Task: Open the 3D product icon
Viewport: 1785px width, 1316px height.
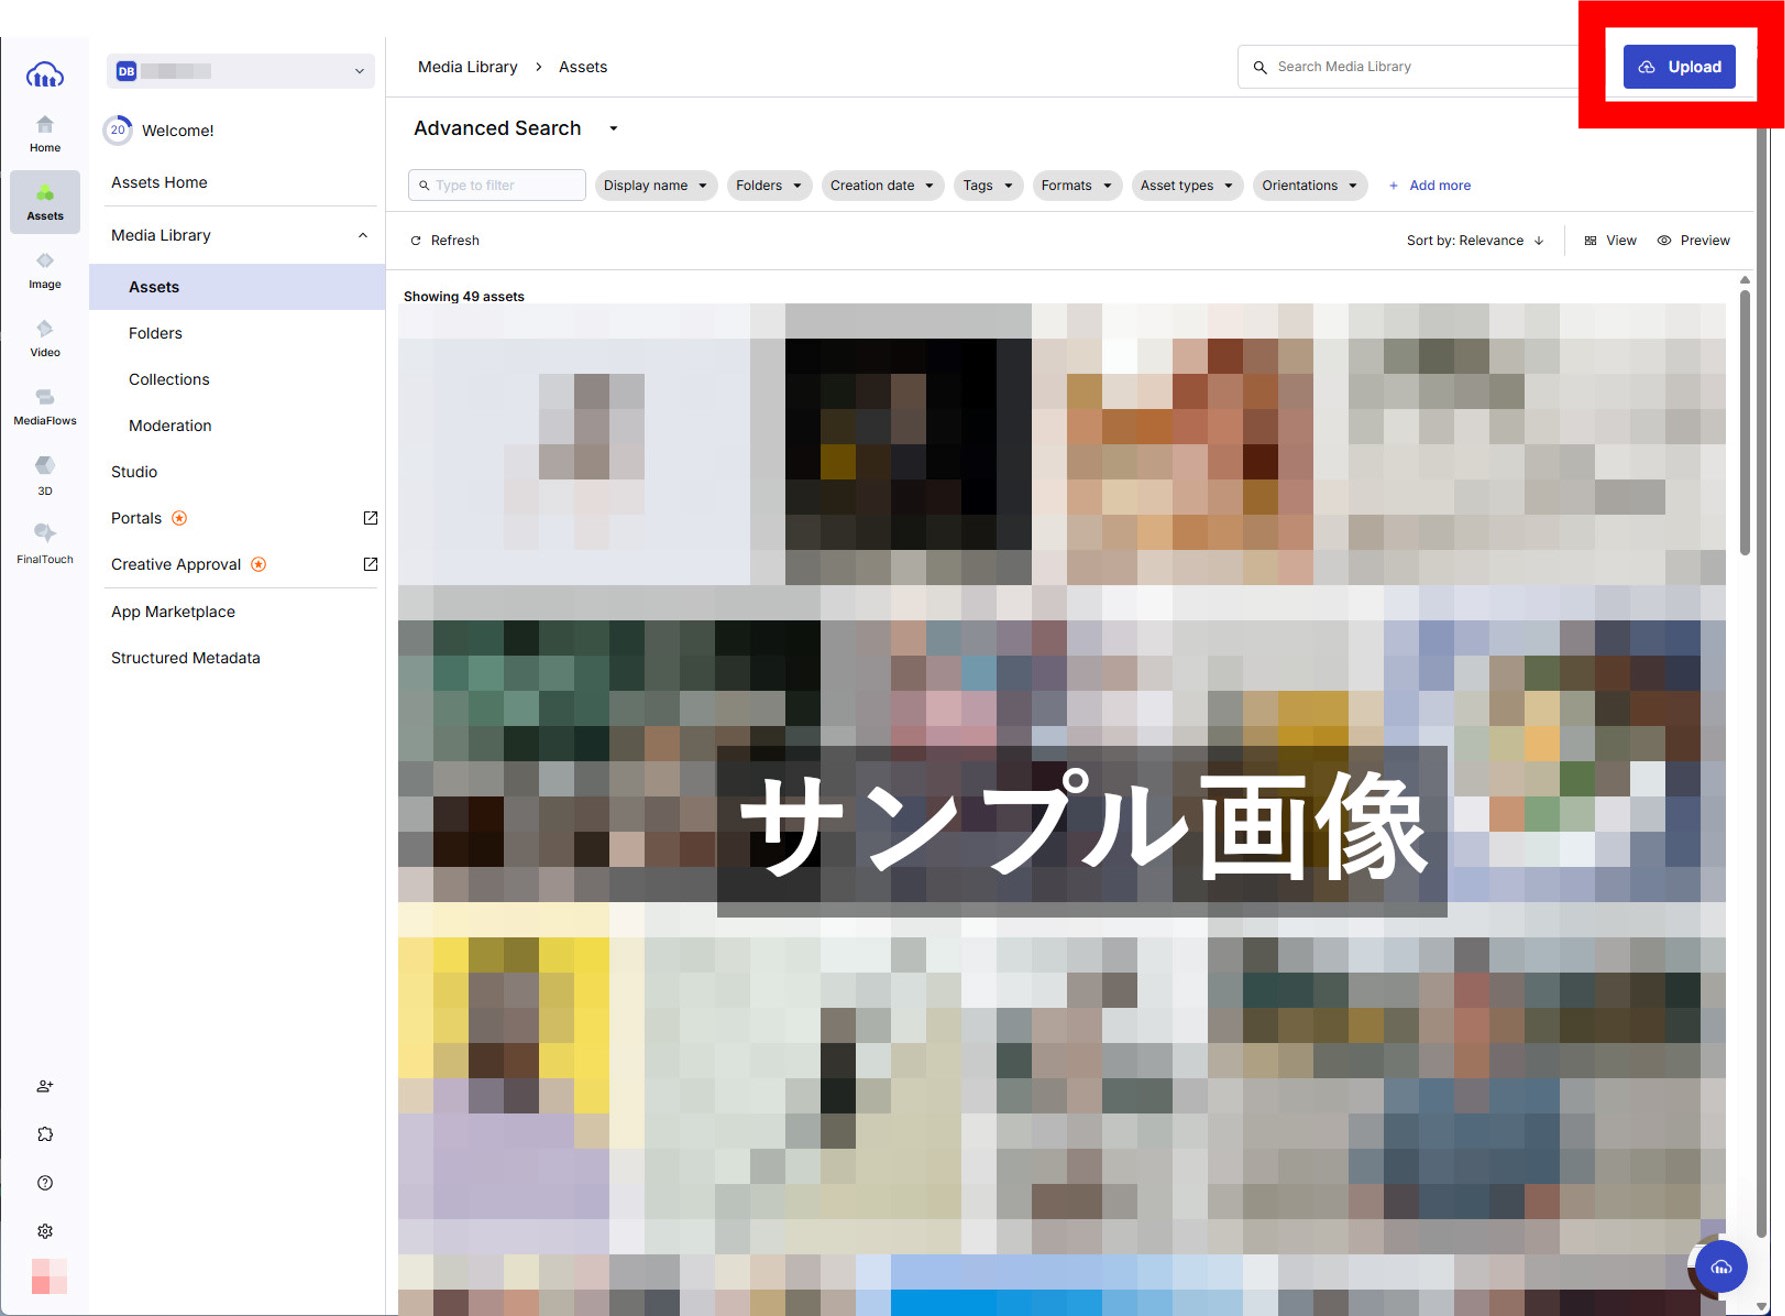Action: (x=45, y=475)
